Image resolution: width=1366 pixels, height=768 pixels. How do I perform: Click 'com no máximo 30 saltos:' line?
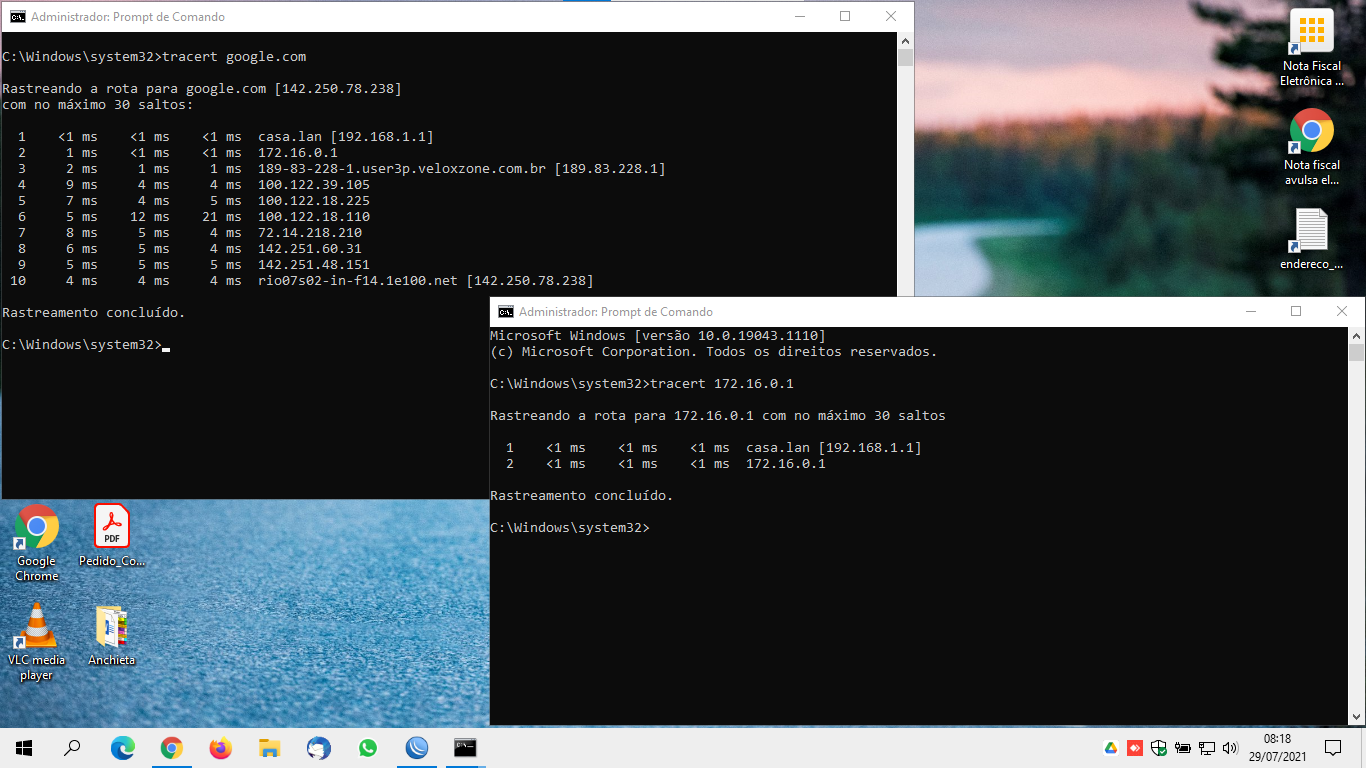(98, 105)
